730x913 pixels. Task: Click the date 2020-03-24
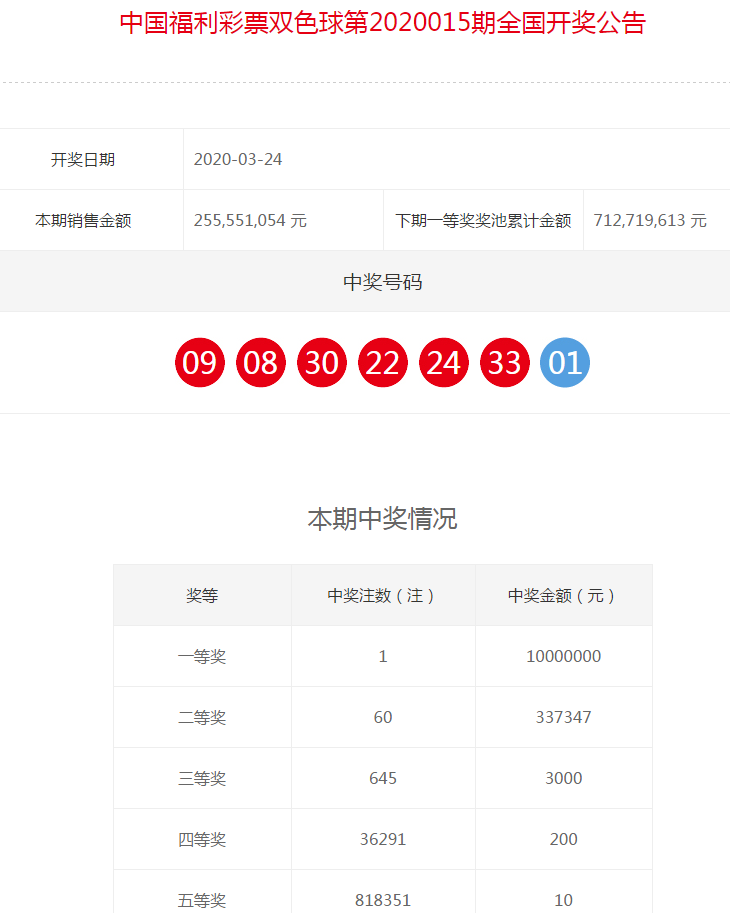pyautogui.click(x=238, y=160)
